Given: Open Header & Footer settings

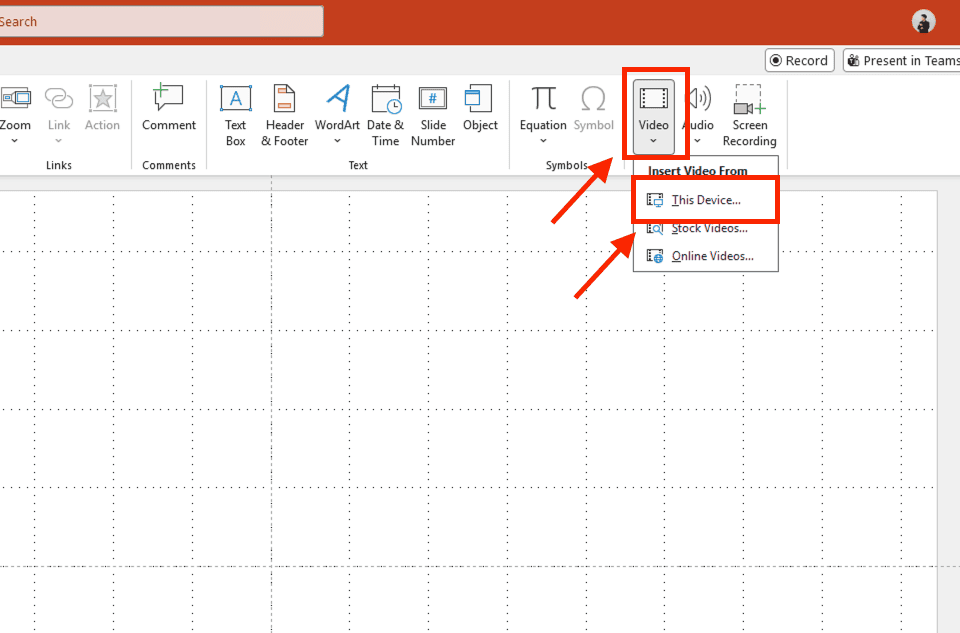Looking at the screenshot, I should click(x=285, y=116).
